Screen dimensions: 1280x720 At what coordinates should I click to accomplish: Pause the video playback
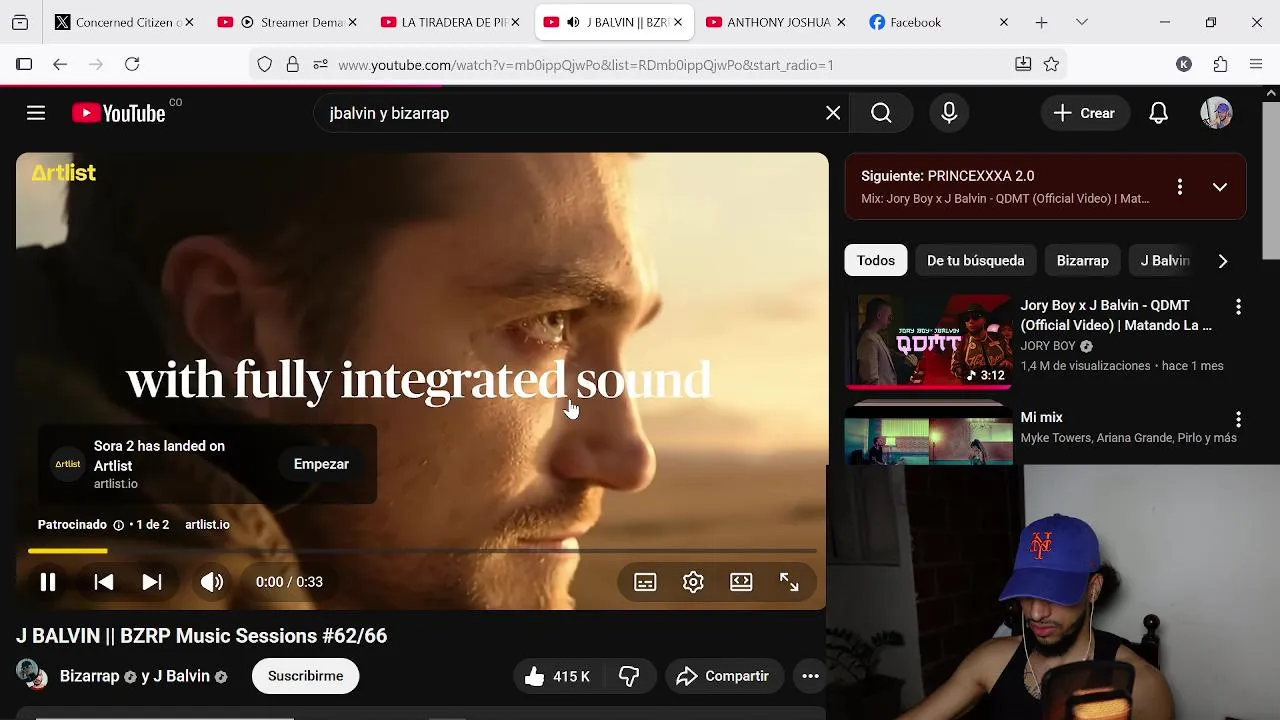(47, 582)
